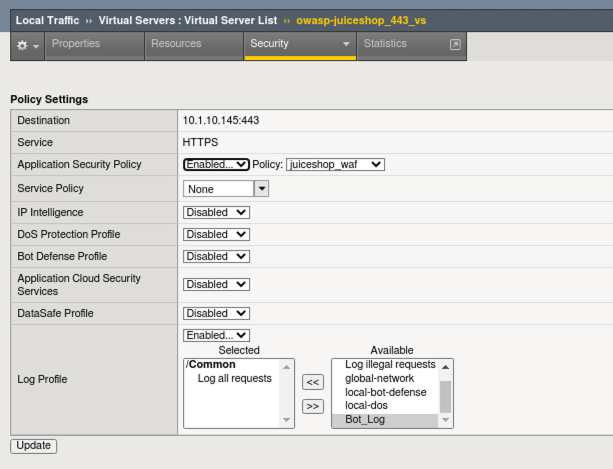The height and width of the screenshot is (469, 613).
Task: Select local-dos in Available list
Action: tap(366, 406)
